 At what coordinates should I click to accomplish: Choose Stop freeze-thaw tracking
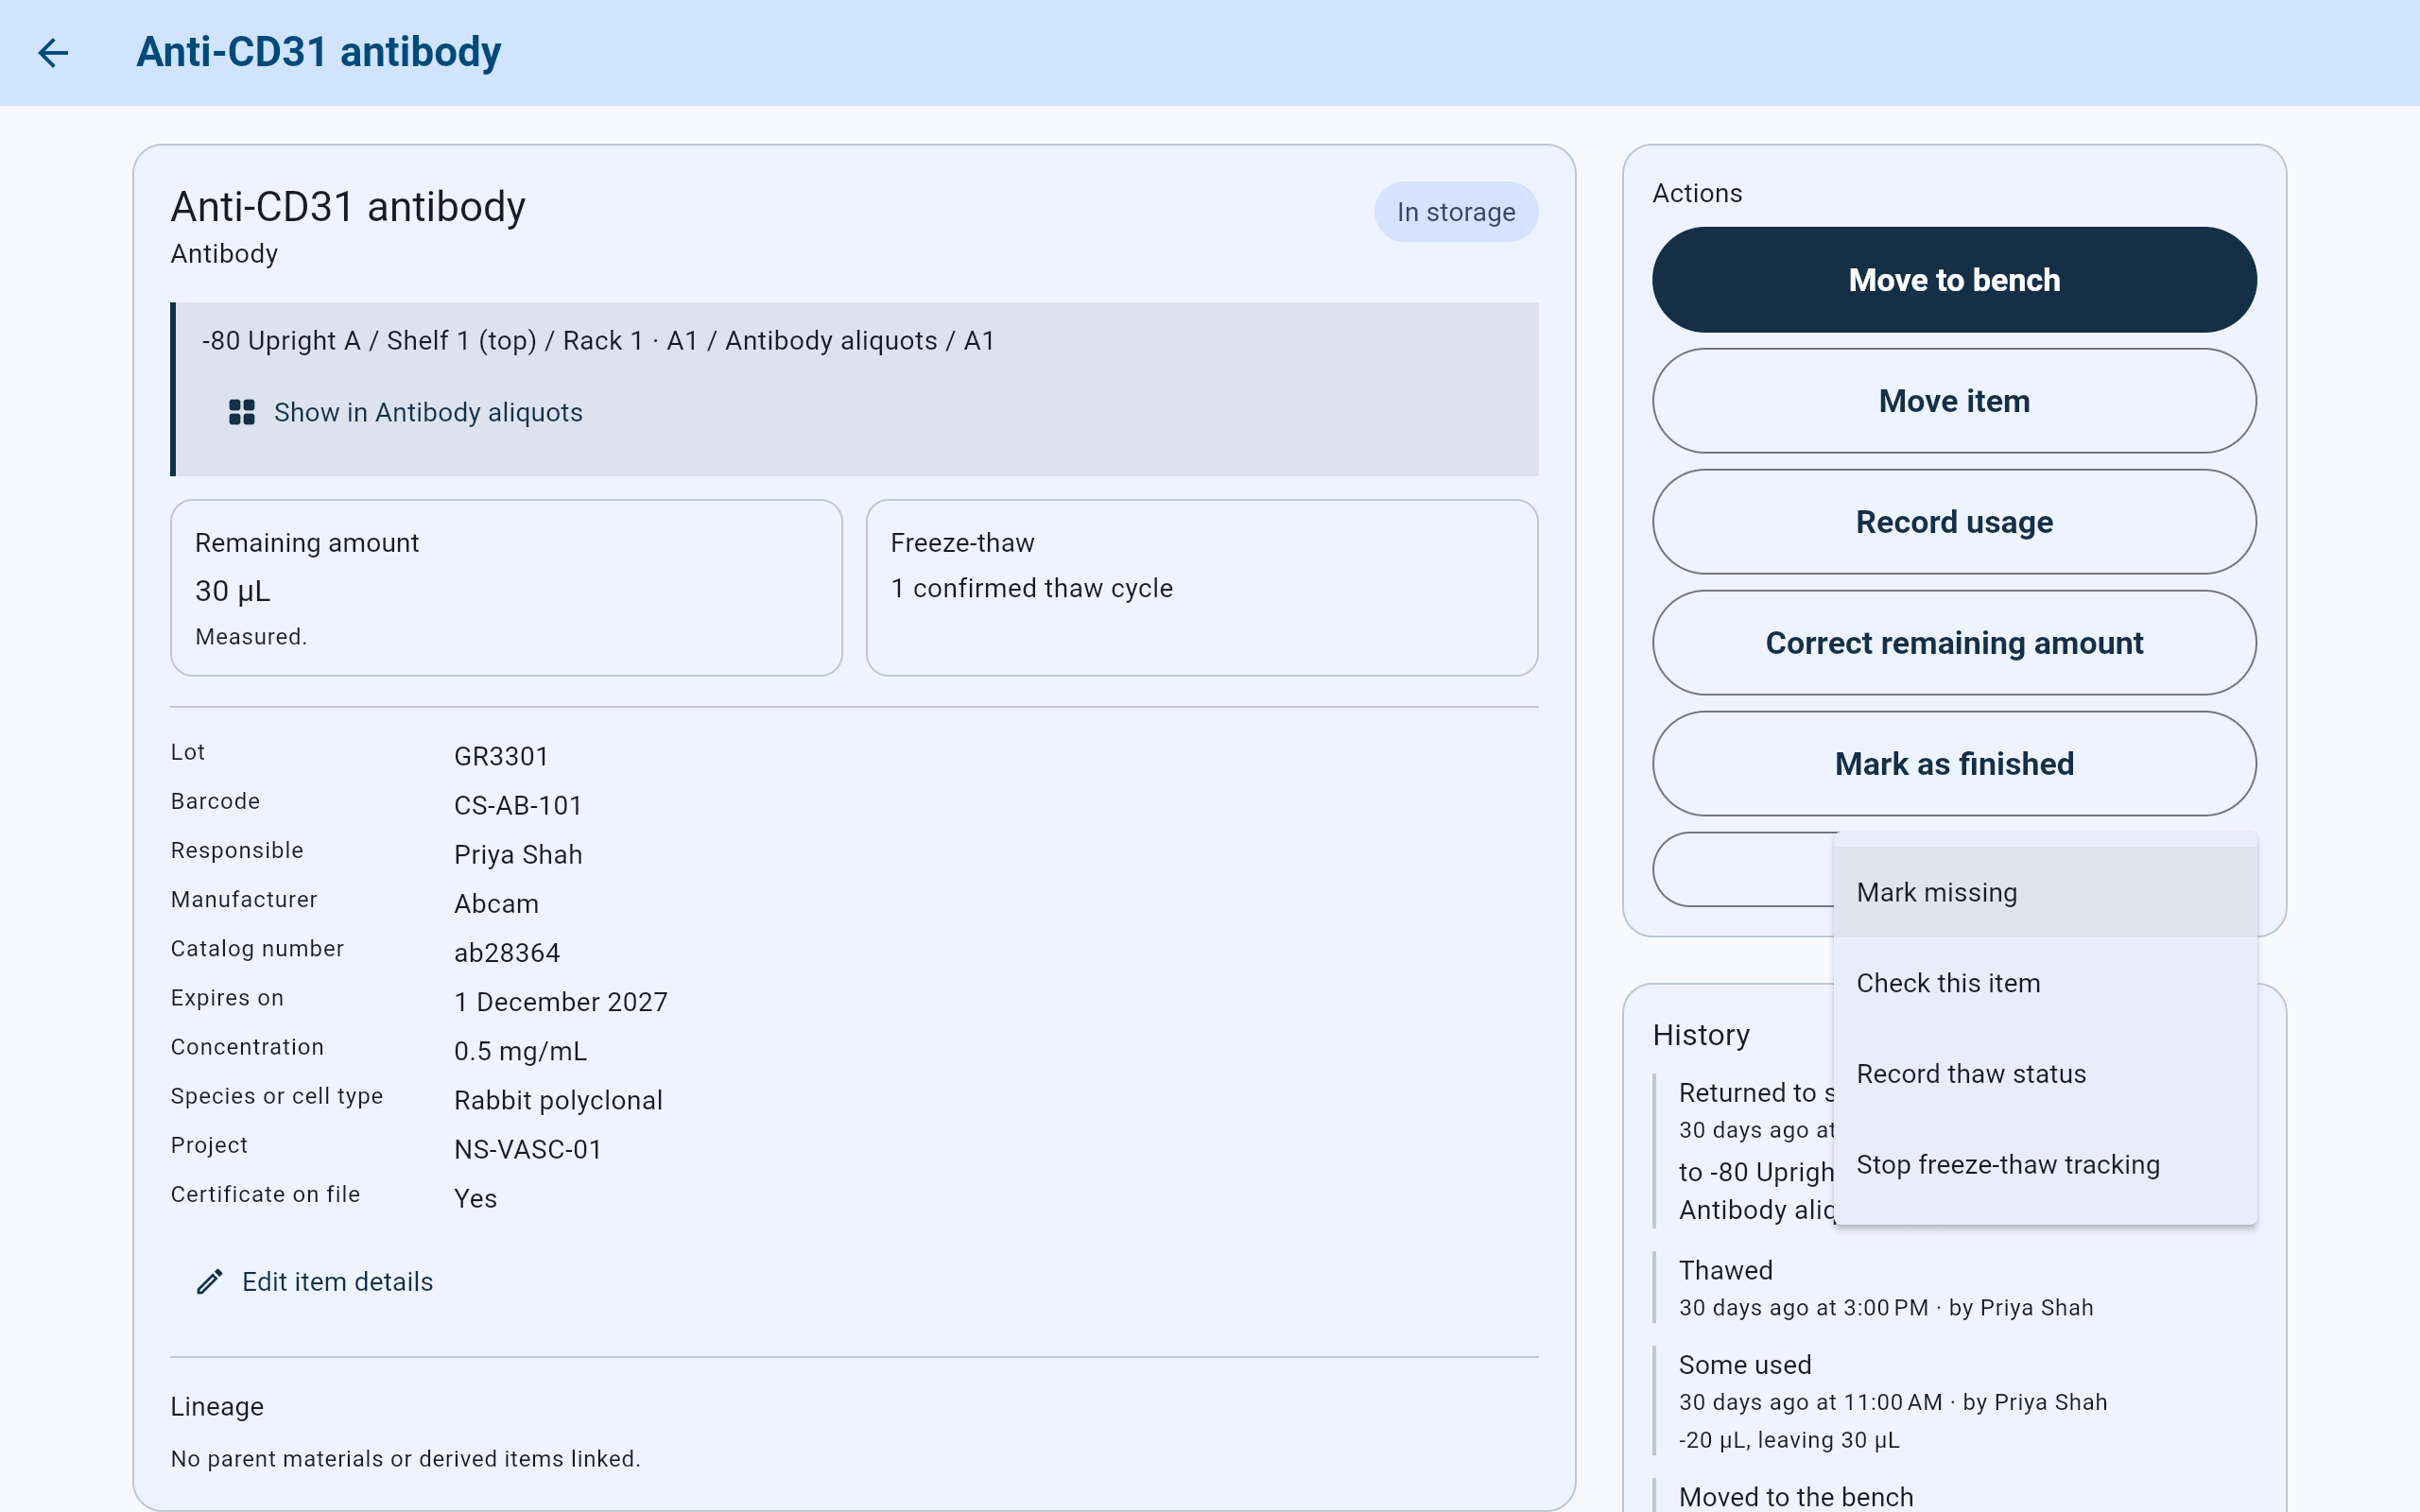pos(2045,1165)
